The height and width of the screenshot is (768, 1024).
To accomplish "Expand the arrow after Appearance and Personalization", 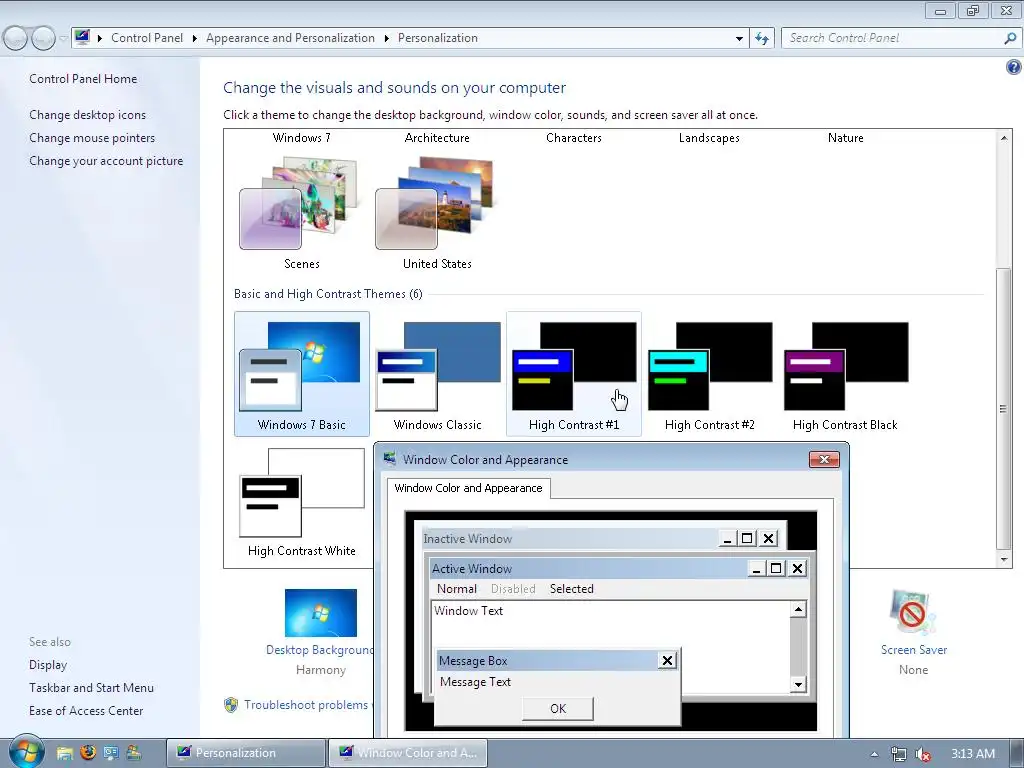I will coord(387,38).
